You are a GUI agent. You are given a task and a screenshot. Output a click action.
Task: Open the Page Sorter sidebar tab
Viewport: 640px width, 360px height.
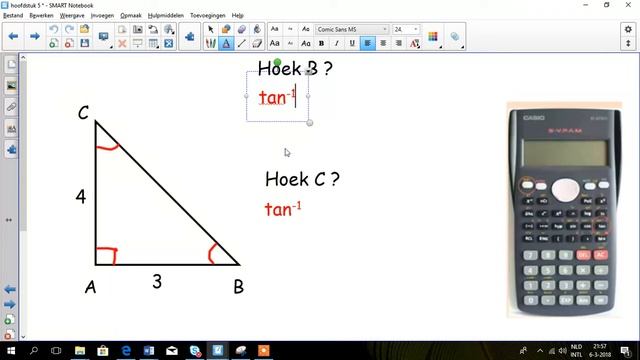click(x=11, y=64)
